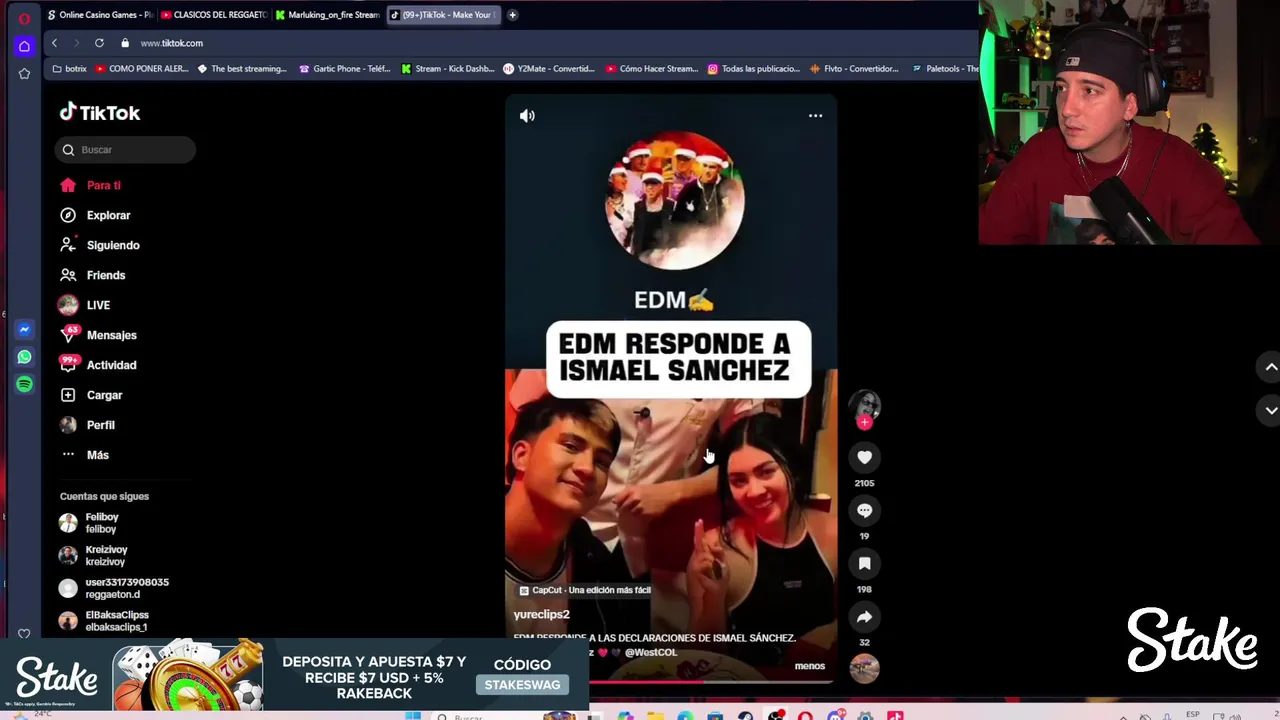Open File Explorer from the taskbar
Screen dimensions: 1280x720
pyautogui.click(x=655, y=716)
